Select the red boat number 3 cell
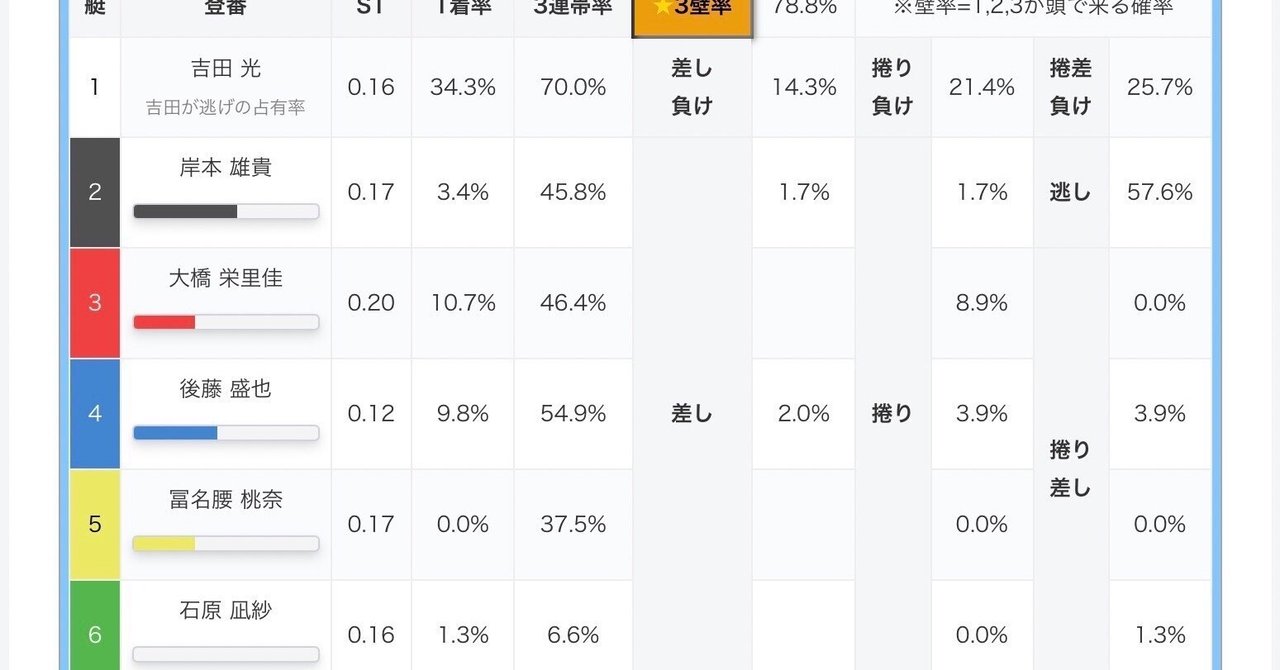Viewport: 1280px width, 670px height. 95,303
